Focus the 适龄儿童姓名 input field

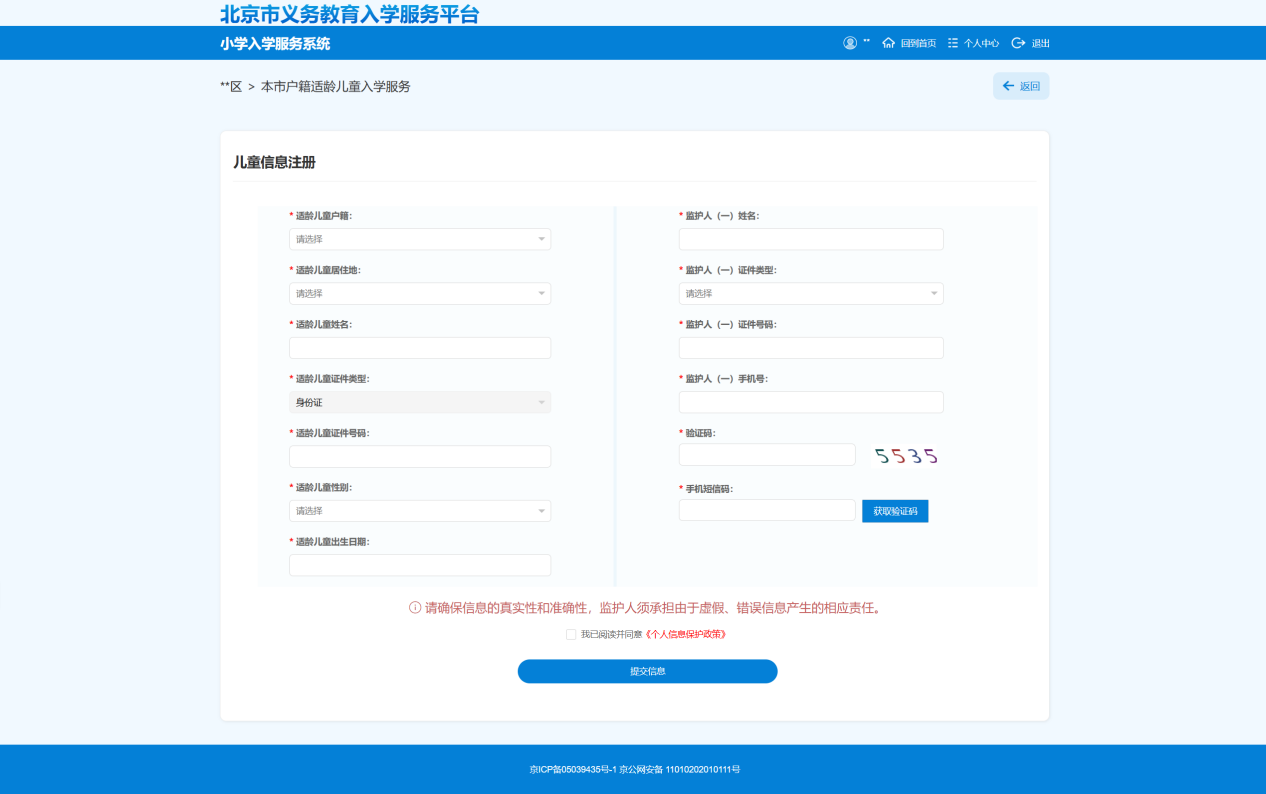(420, 347)
